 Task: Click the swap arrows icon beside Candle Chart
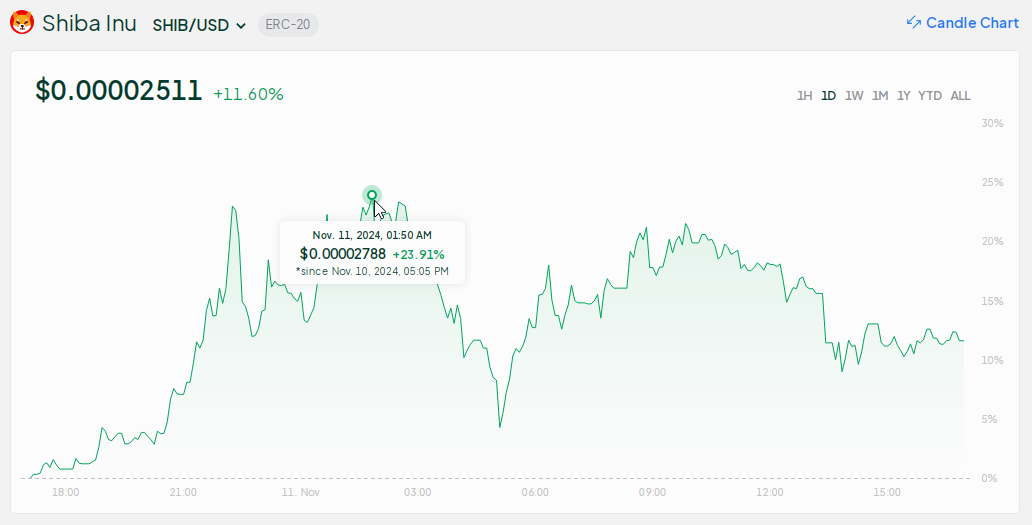[x=913, y=23]
